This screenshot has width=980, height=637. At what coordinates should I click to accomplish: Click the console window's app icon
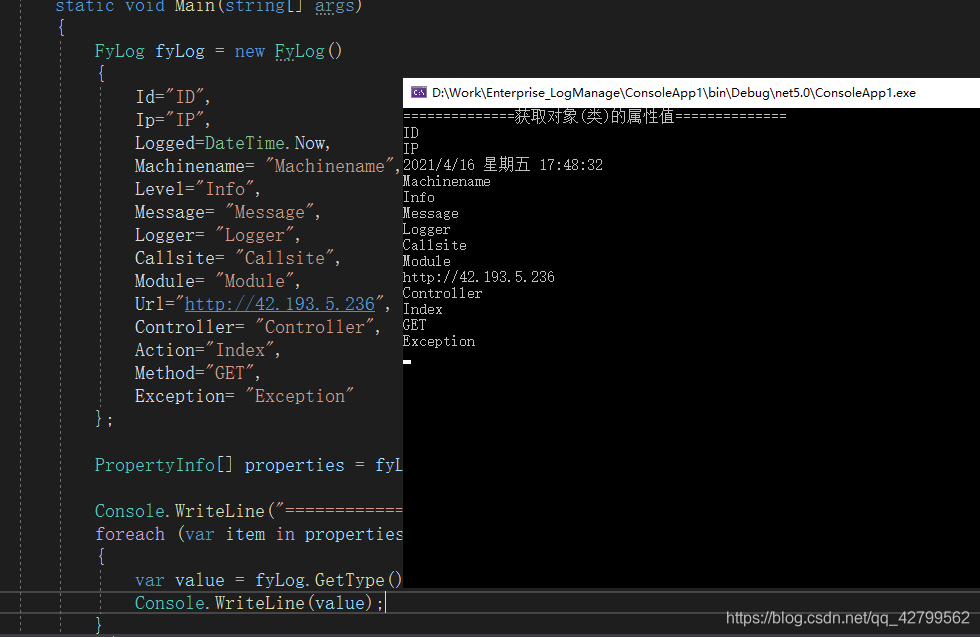point(418,93)
